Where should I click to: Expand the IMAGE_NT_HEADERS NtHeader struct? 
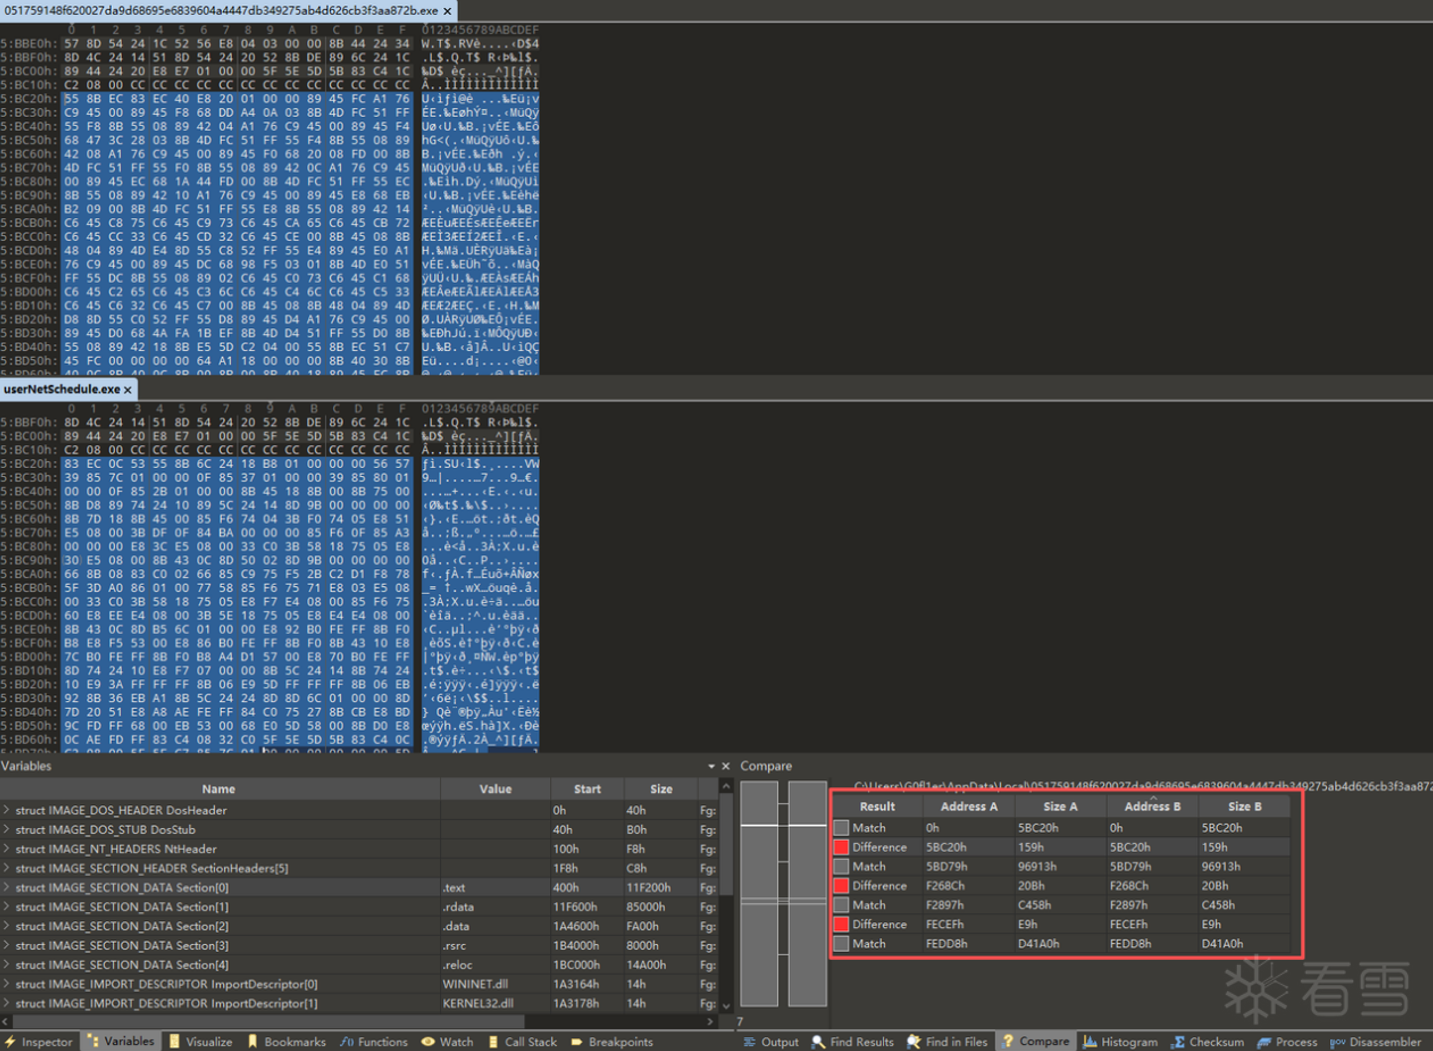point(7,849)
